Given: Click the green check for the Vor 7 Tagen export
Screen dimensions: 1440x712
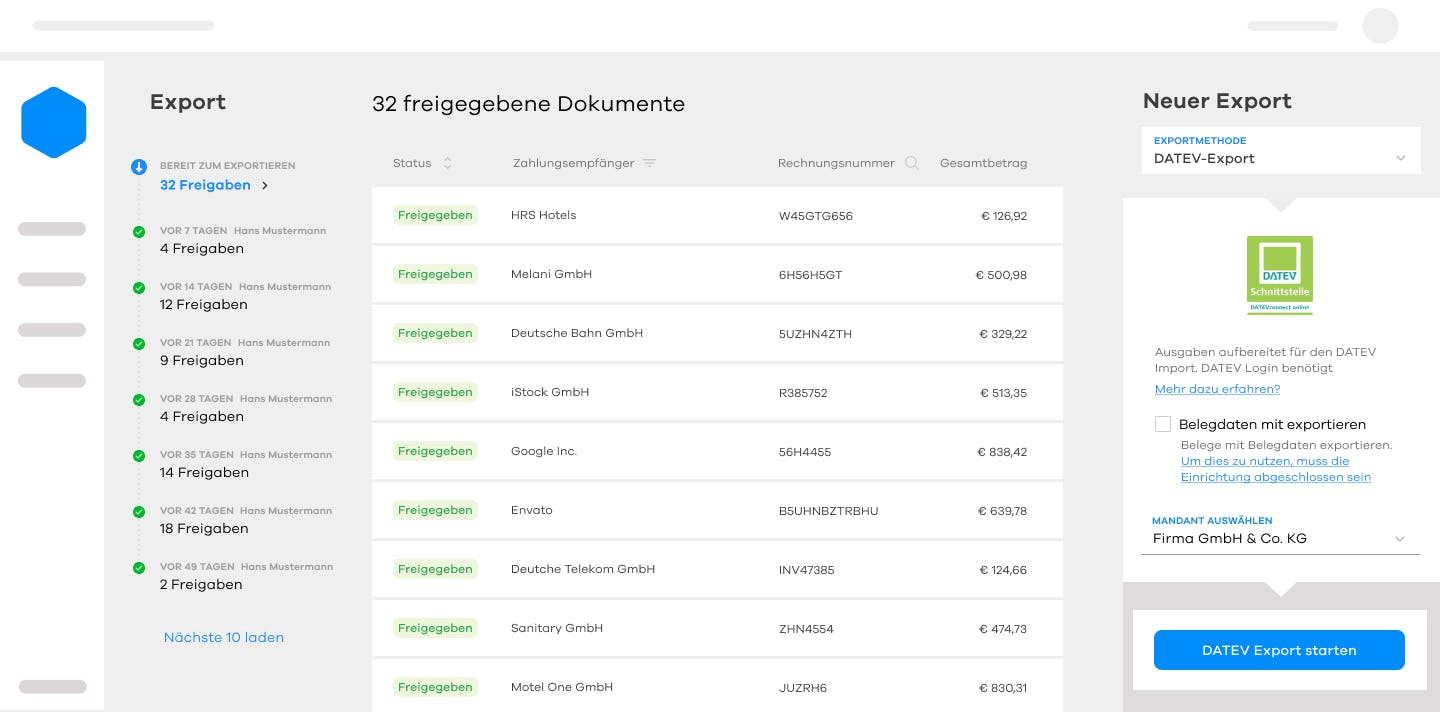Looking at the screenshot, I should point(139,232).
